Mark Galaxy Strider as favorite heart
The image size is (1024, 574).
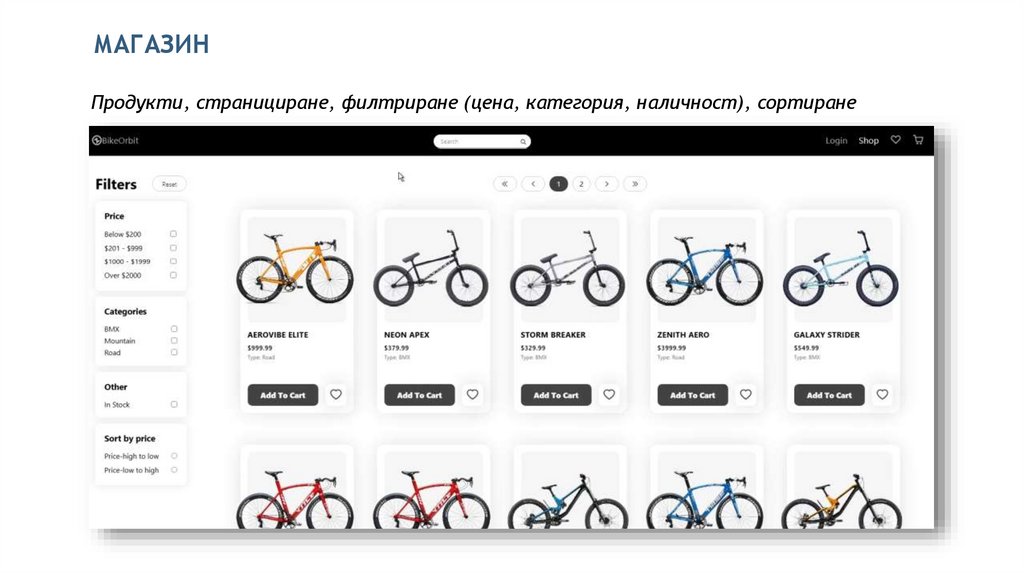882,394
